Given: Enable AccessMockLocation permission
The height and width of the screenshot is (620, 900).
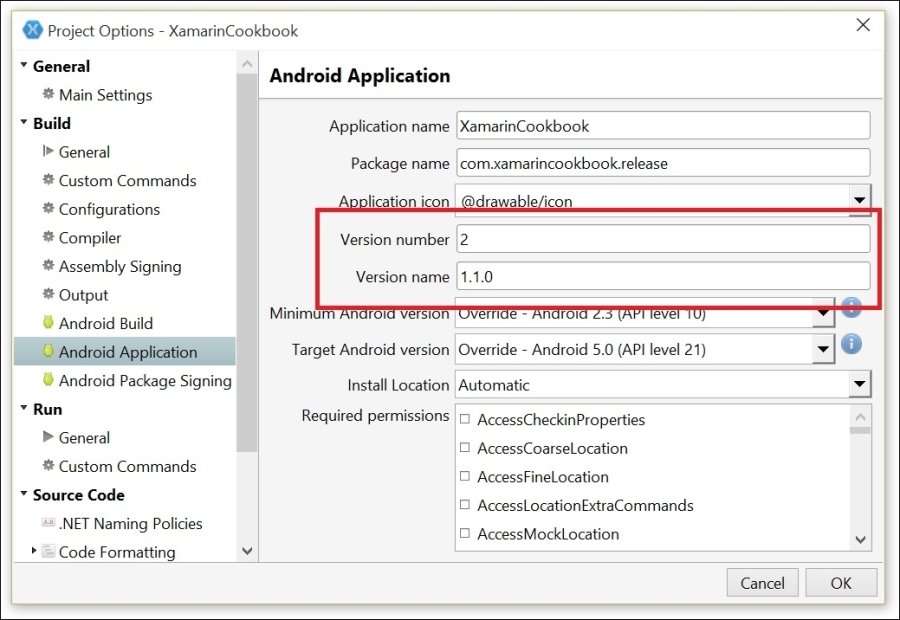Looking at the screenshot, I should [x=465, y=535].
